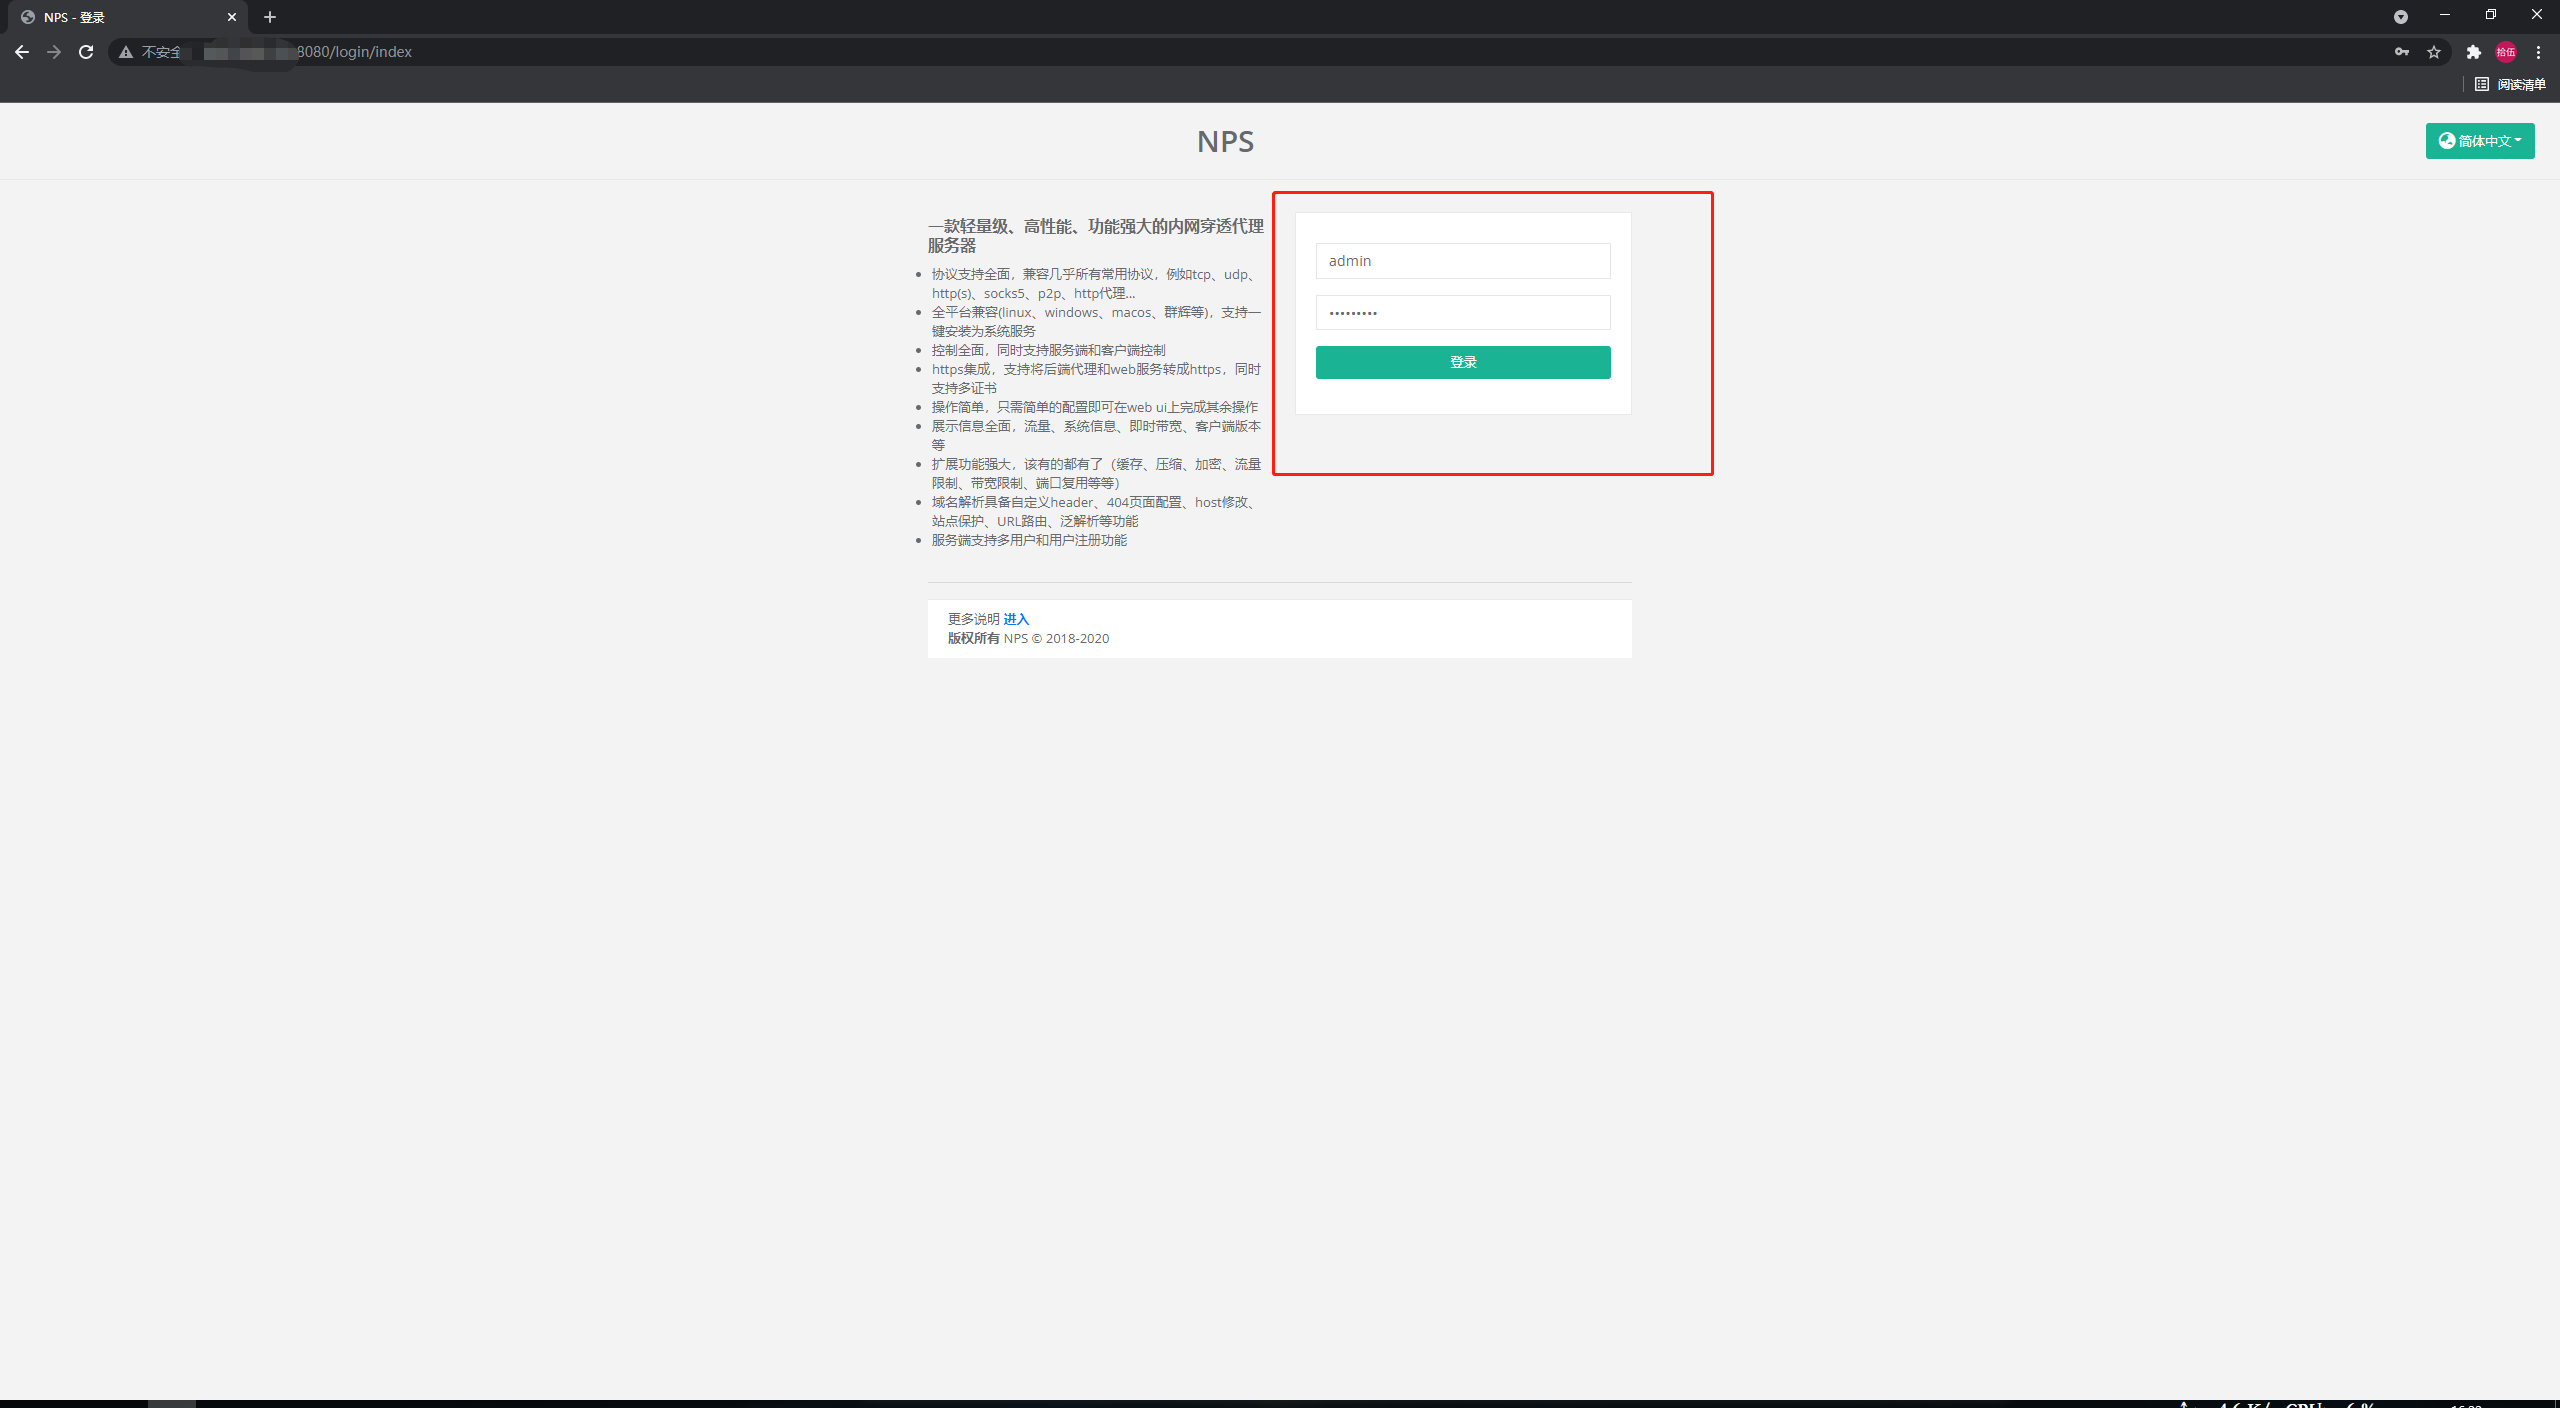Open the tab search dropdown arrow

click(x=2400, y=17)
